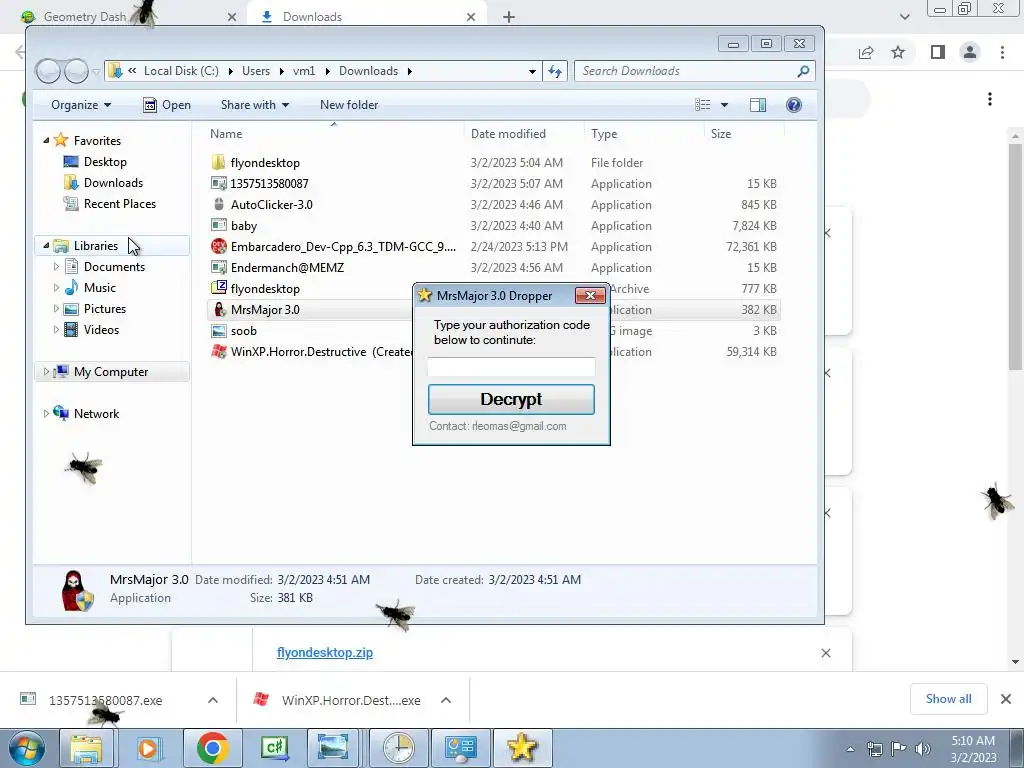Sort files by Date modified column

click(x=508, y=134)
